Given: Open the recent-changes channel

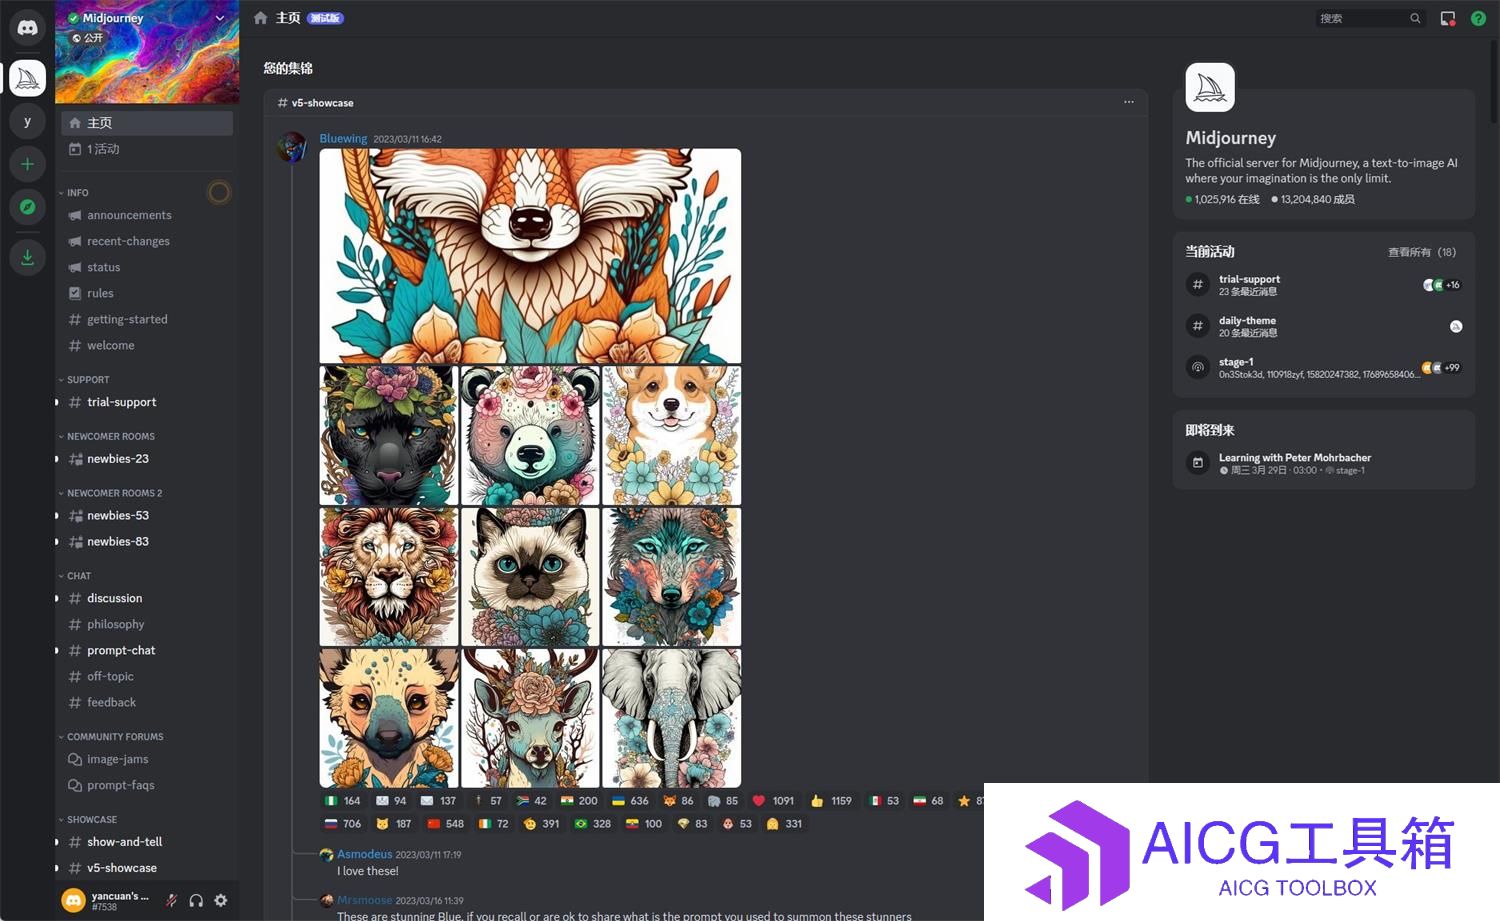Looking at the screenshot, I should click(147, 241).
